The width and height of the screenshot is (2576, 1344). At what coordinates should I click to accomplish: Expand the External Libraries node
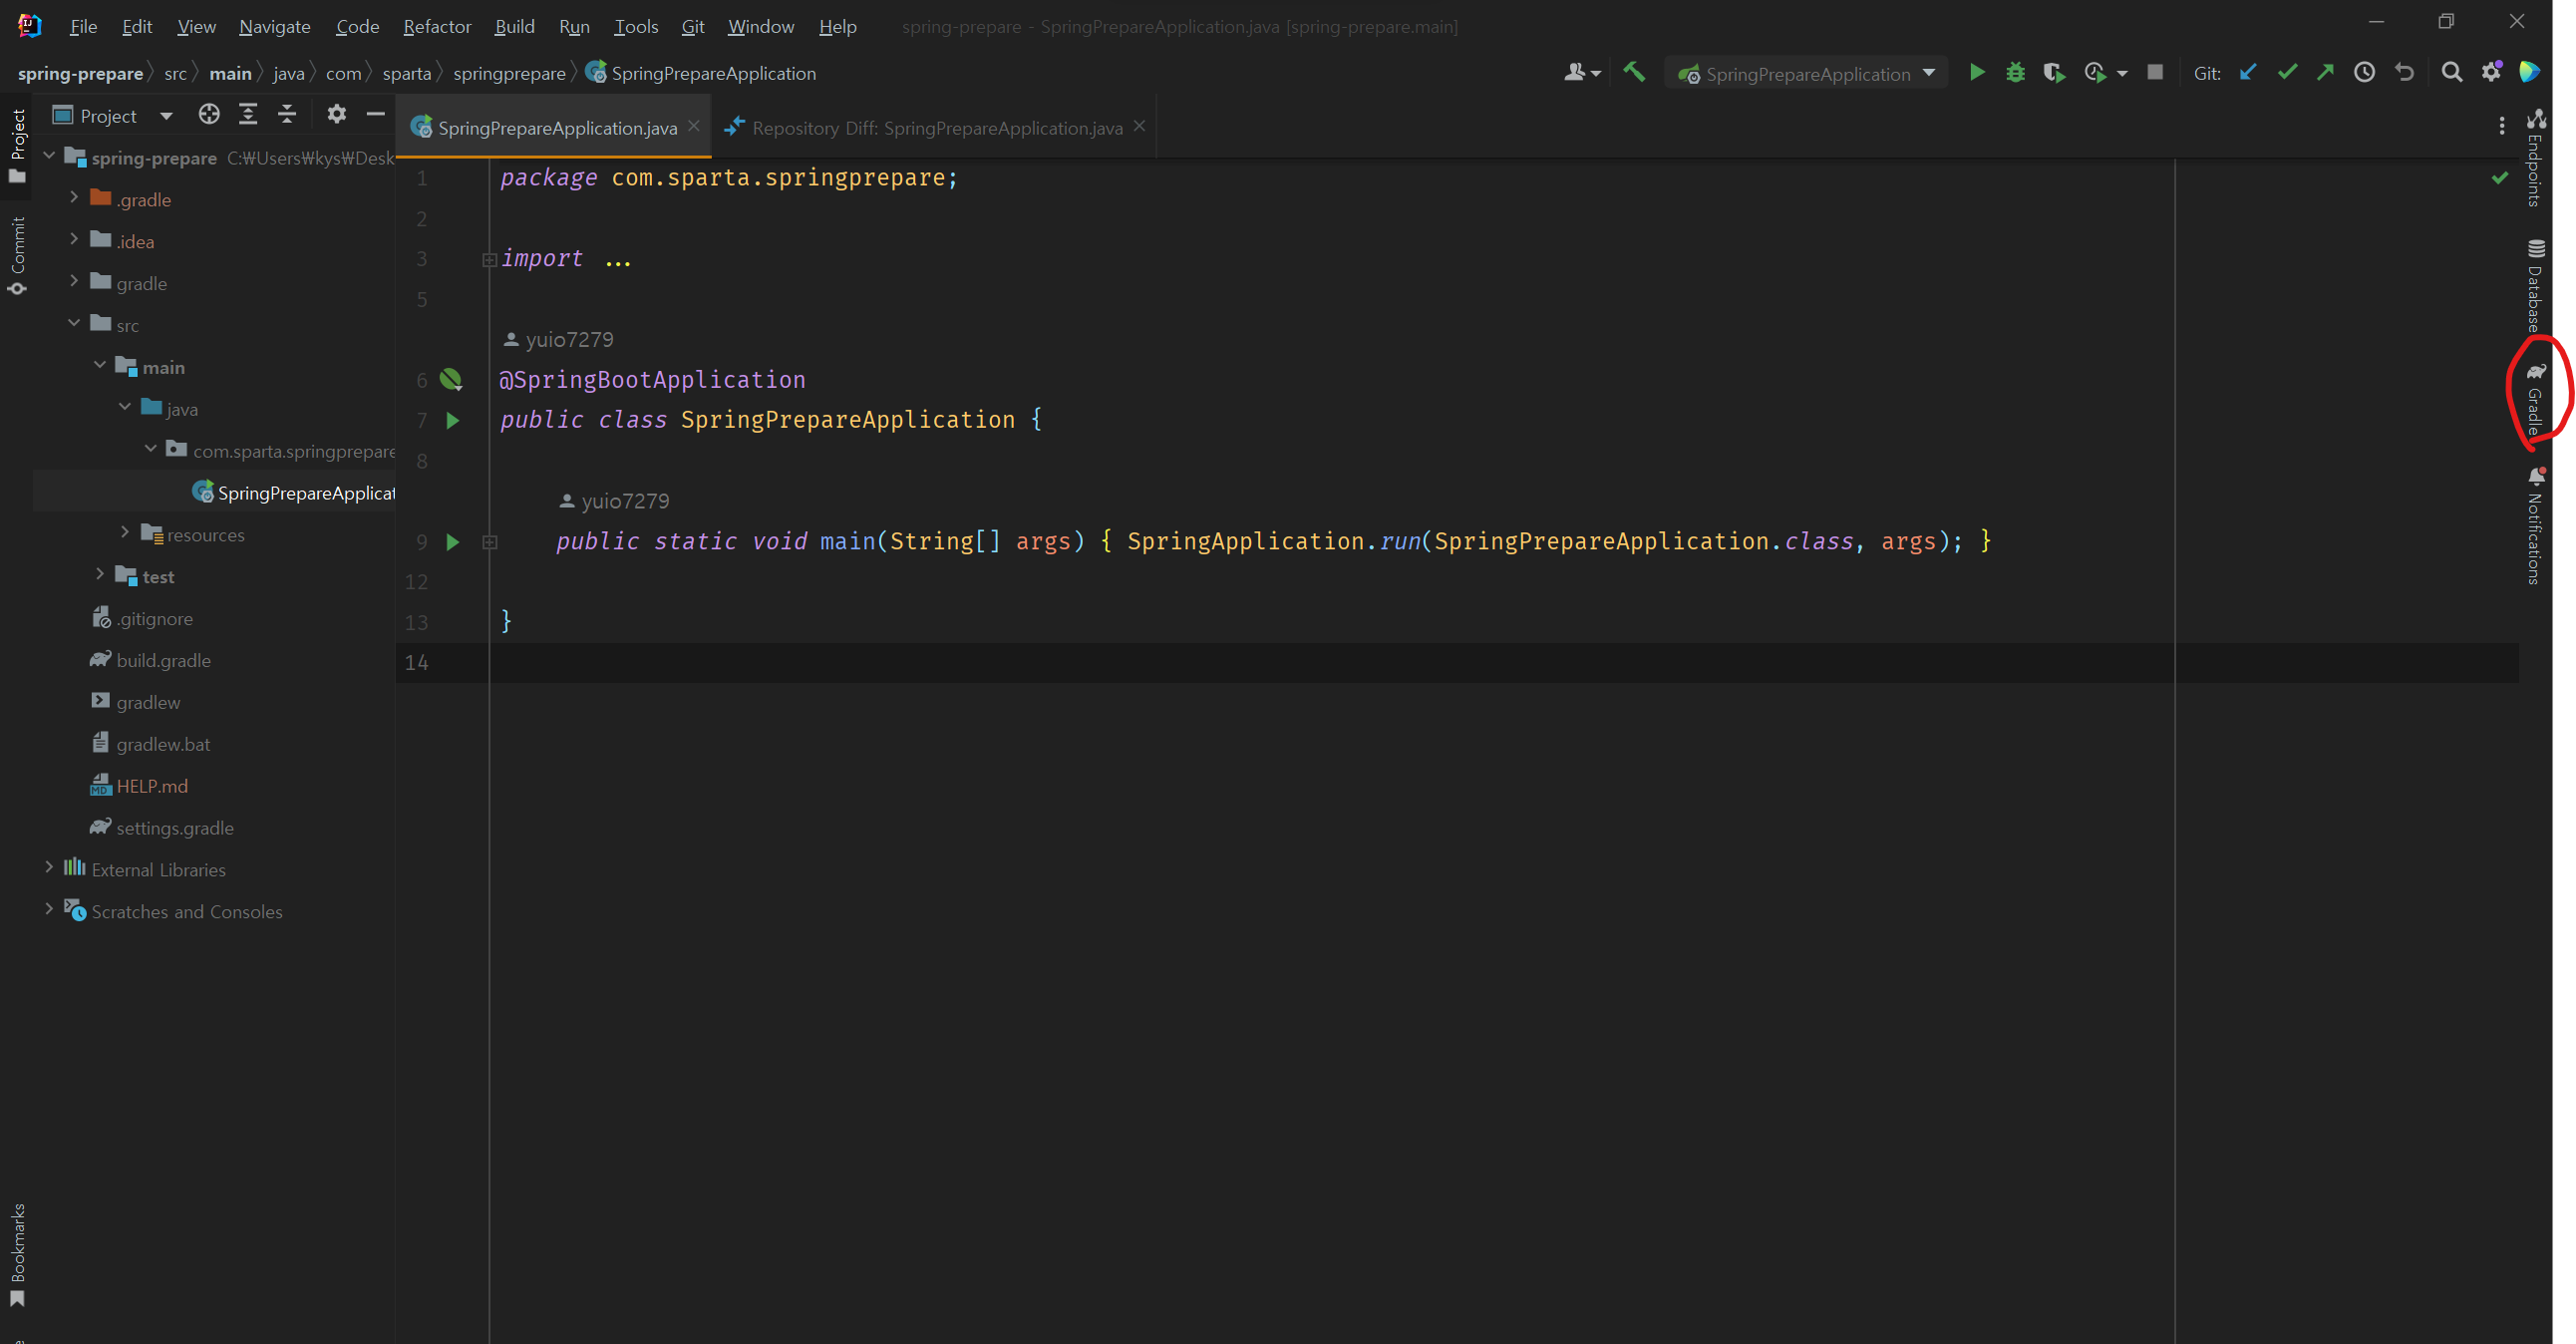[49, 869]
